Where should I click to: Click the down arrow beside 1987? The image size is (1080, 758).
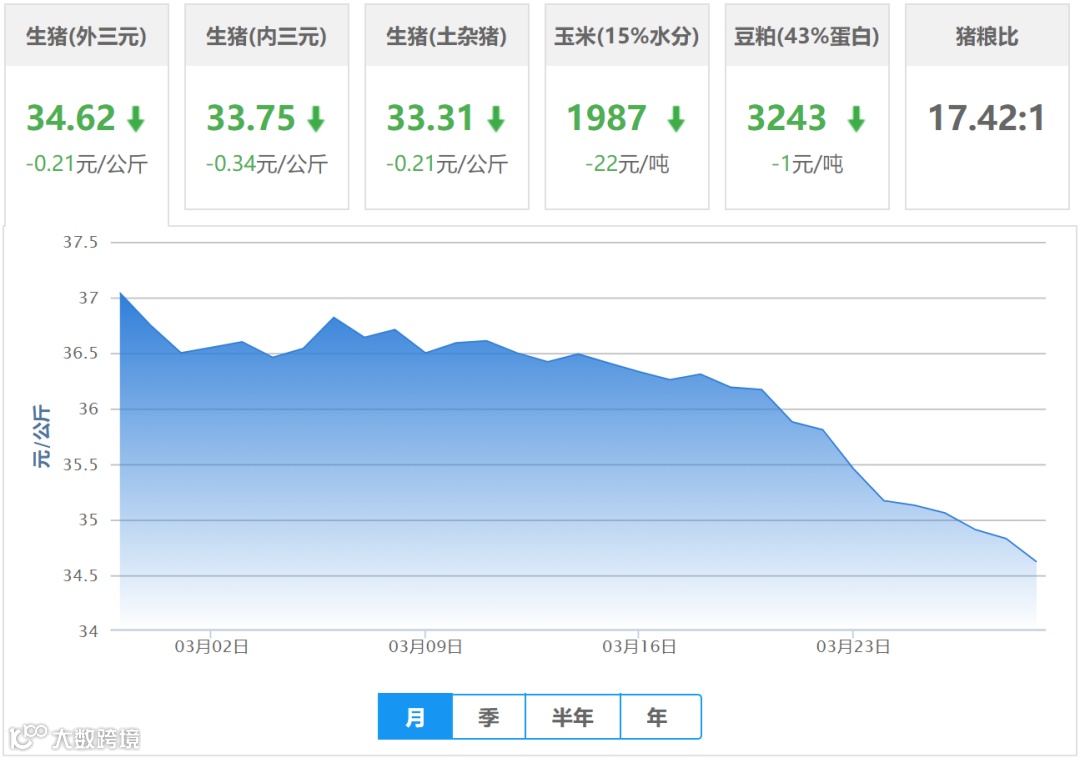[x=676, y=118]
